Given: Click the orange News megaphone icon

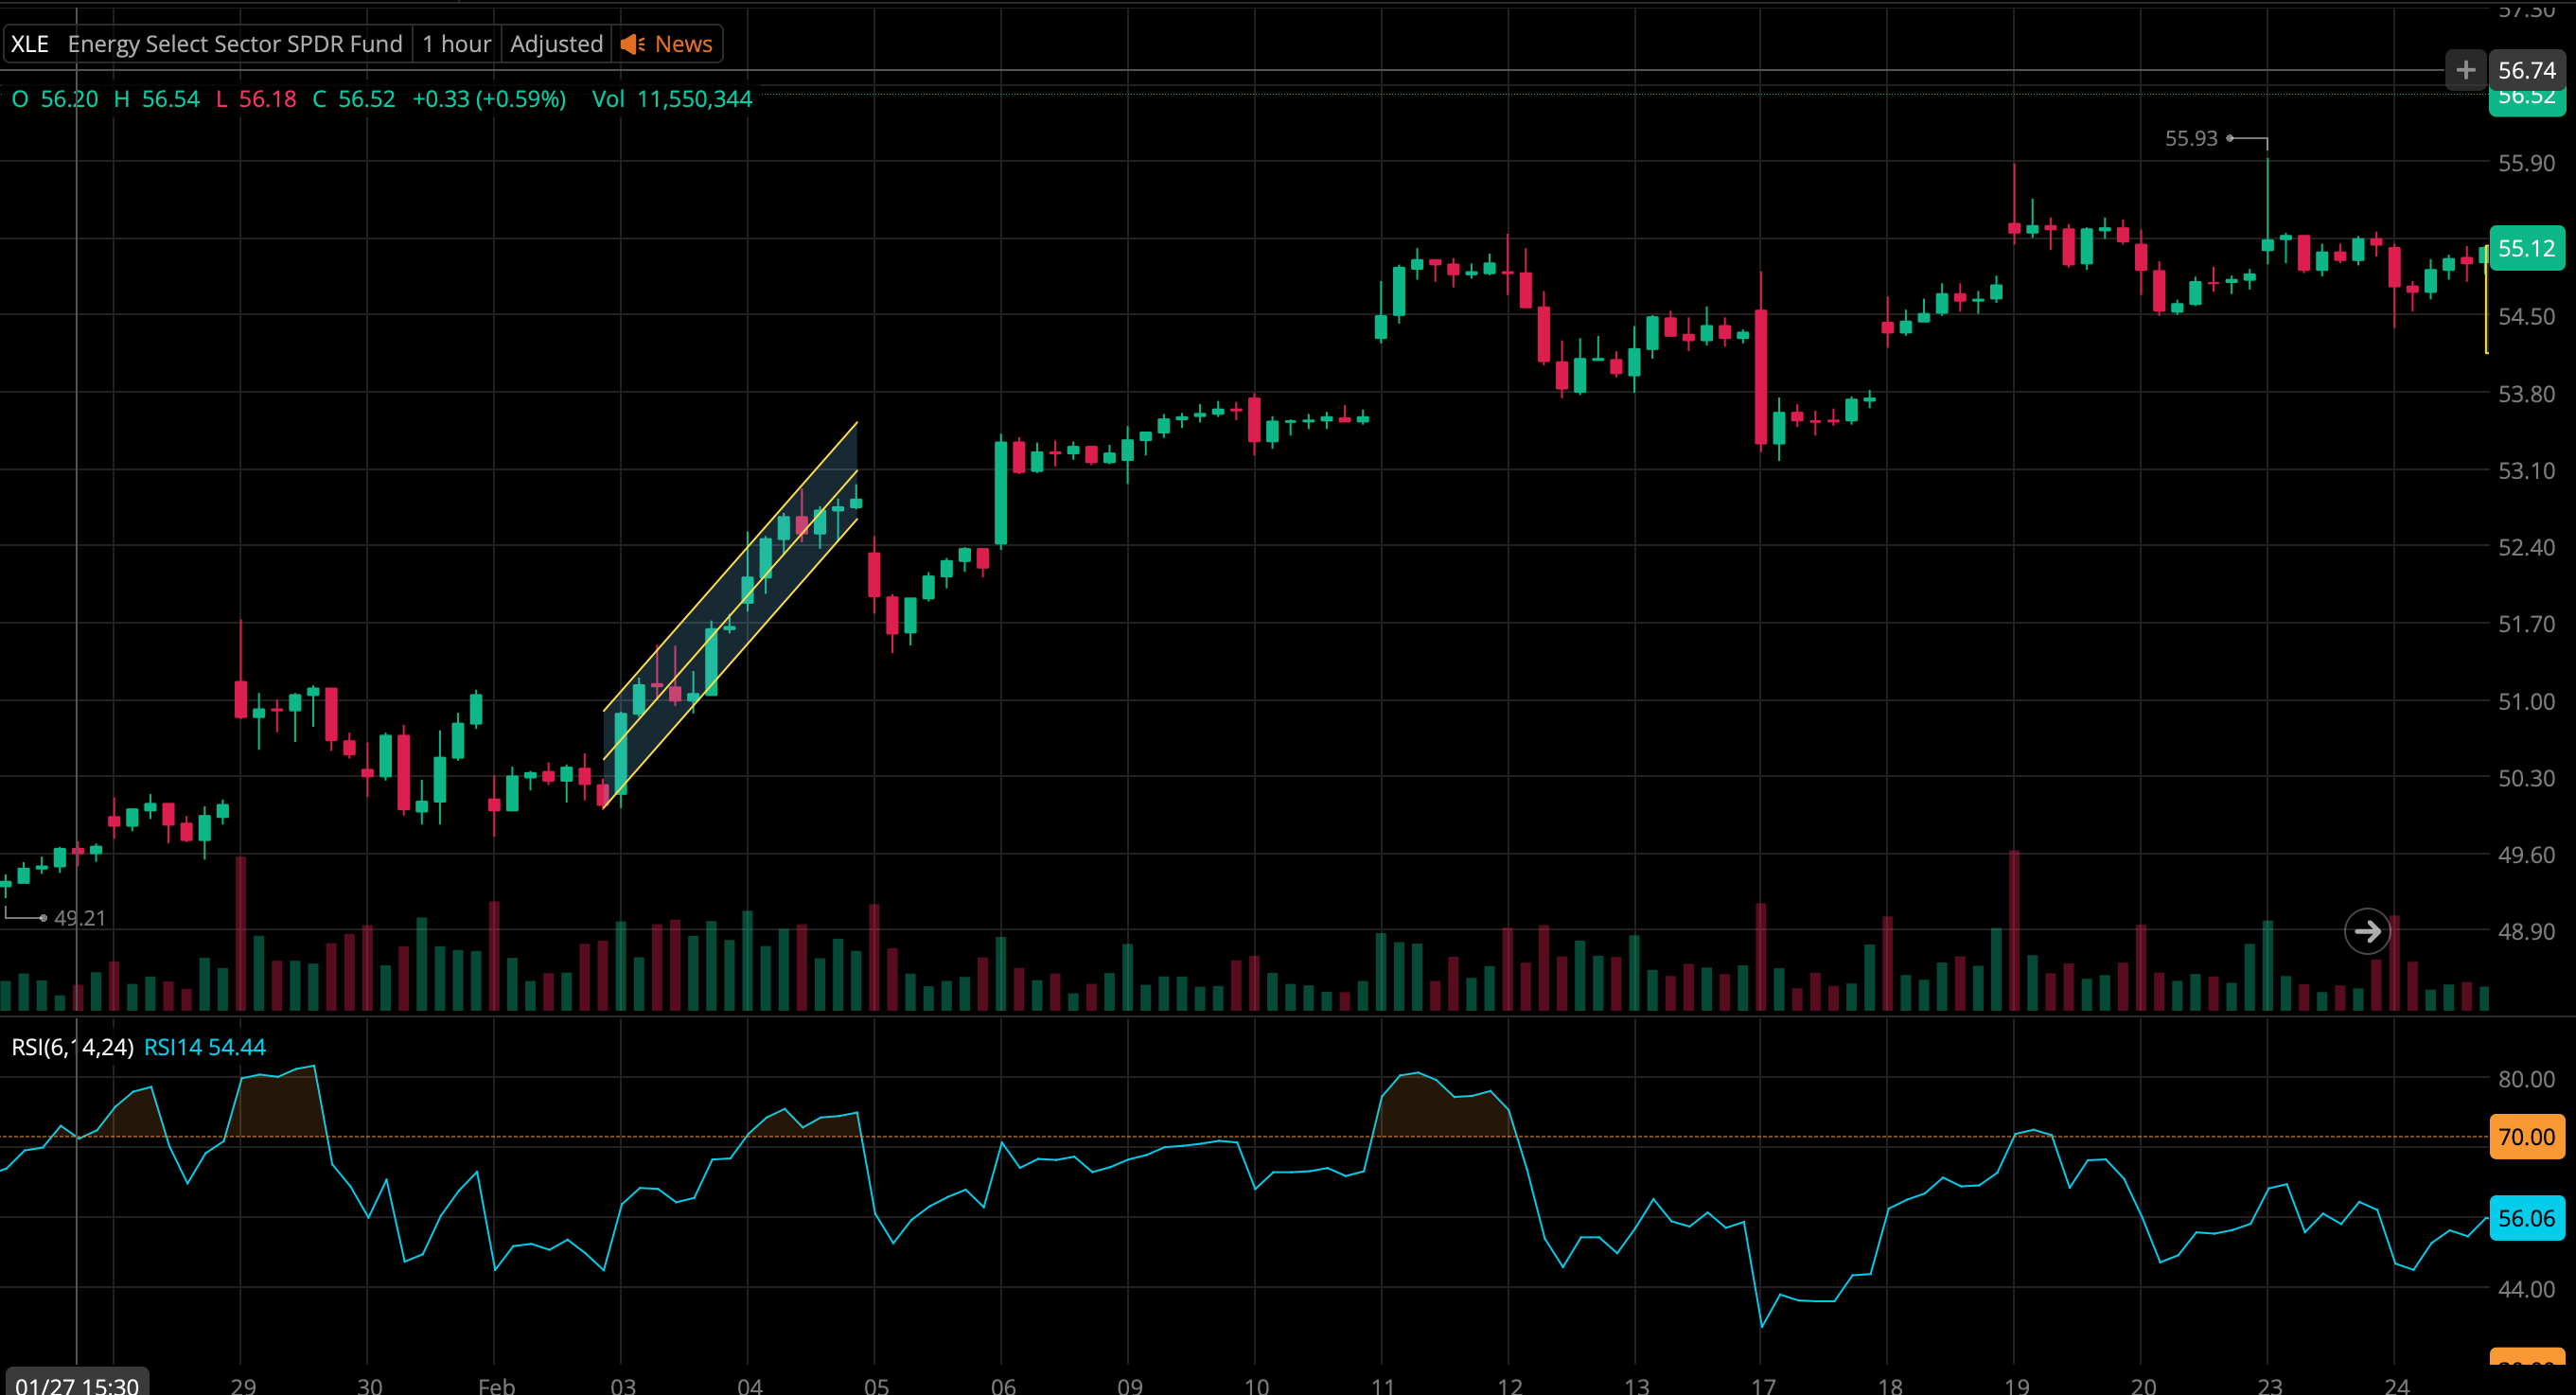Looking at the screenshot, I should click(x=632, y=44).
